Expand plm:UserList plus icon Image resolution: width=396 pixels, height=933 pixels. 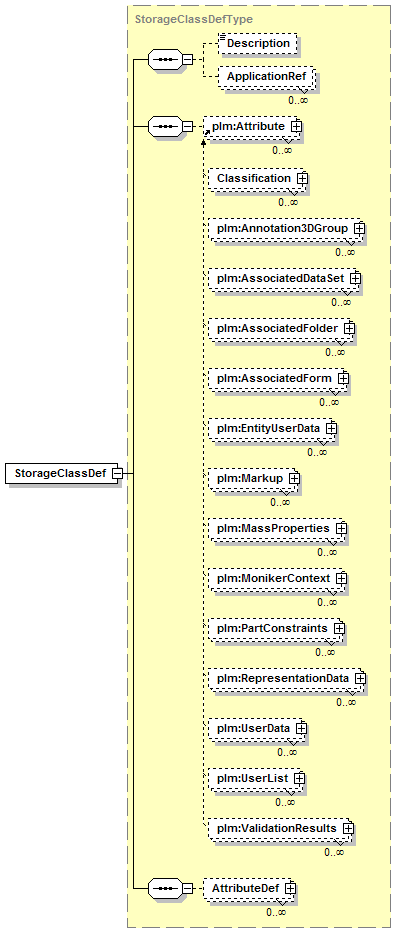click(299, 778)
